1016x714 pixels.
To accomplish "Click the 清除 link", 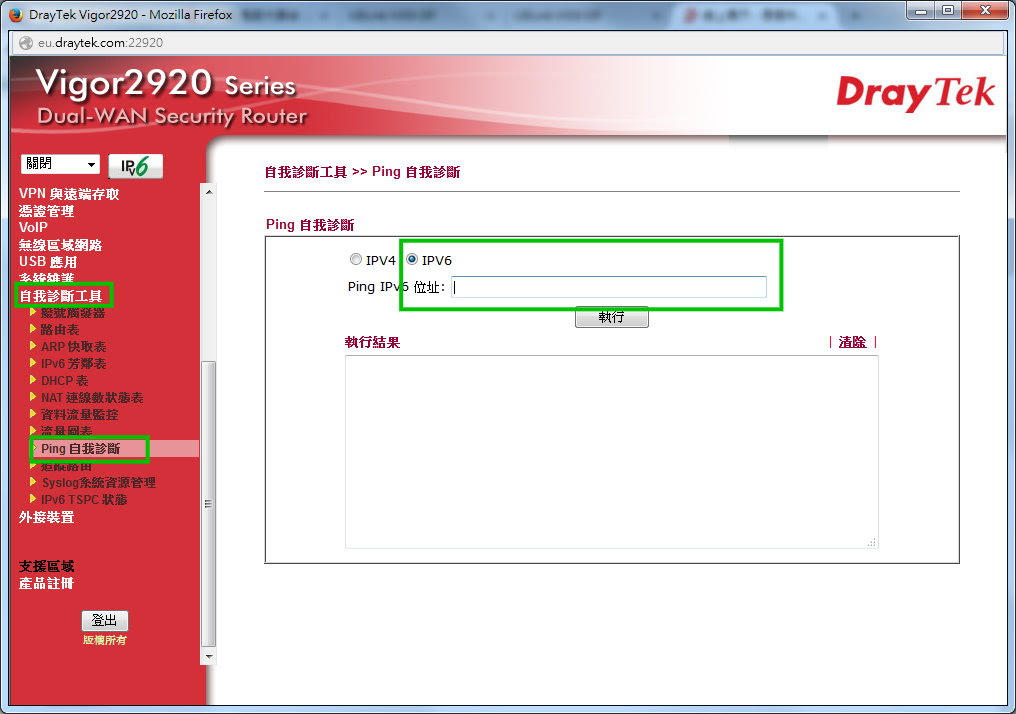I will (x=852, y=342).
